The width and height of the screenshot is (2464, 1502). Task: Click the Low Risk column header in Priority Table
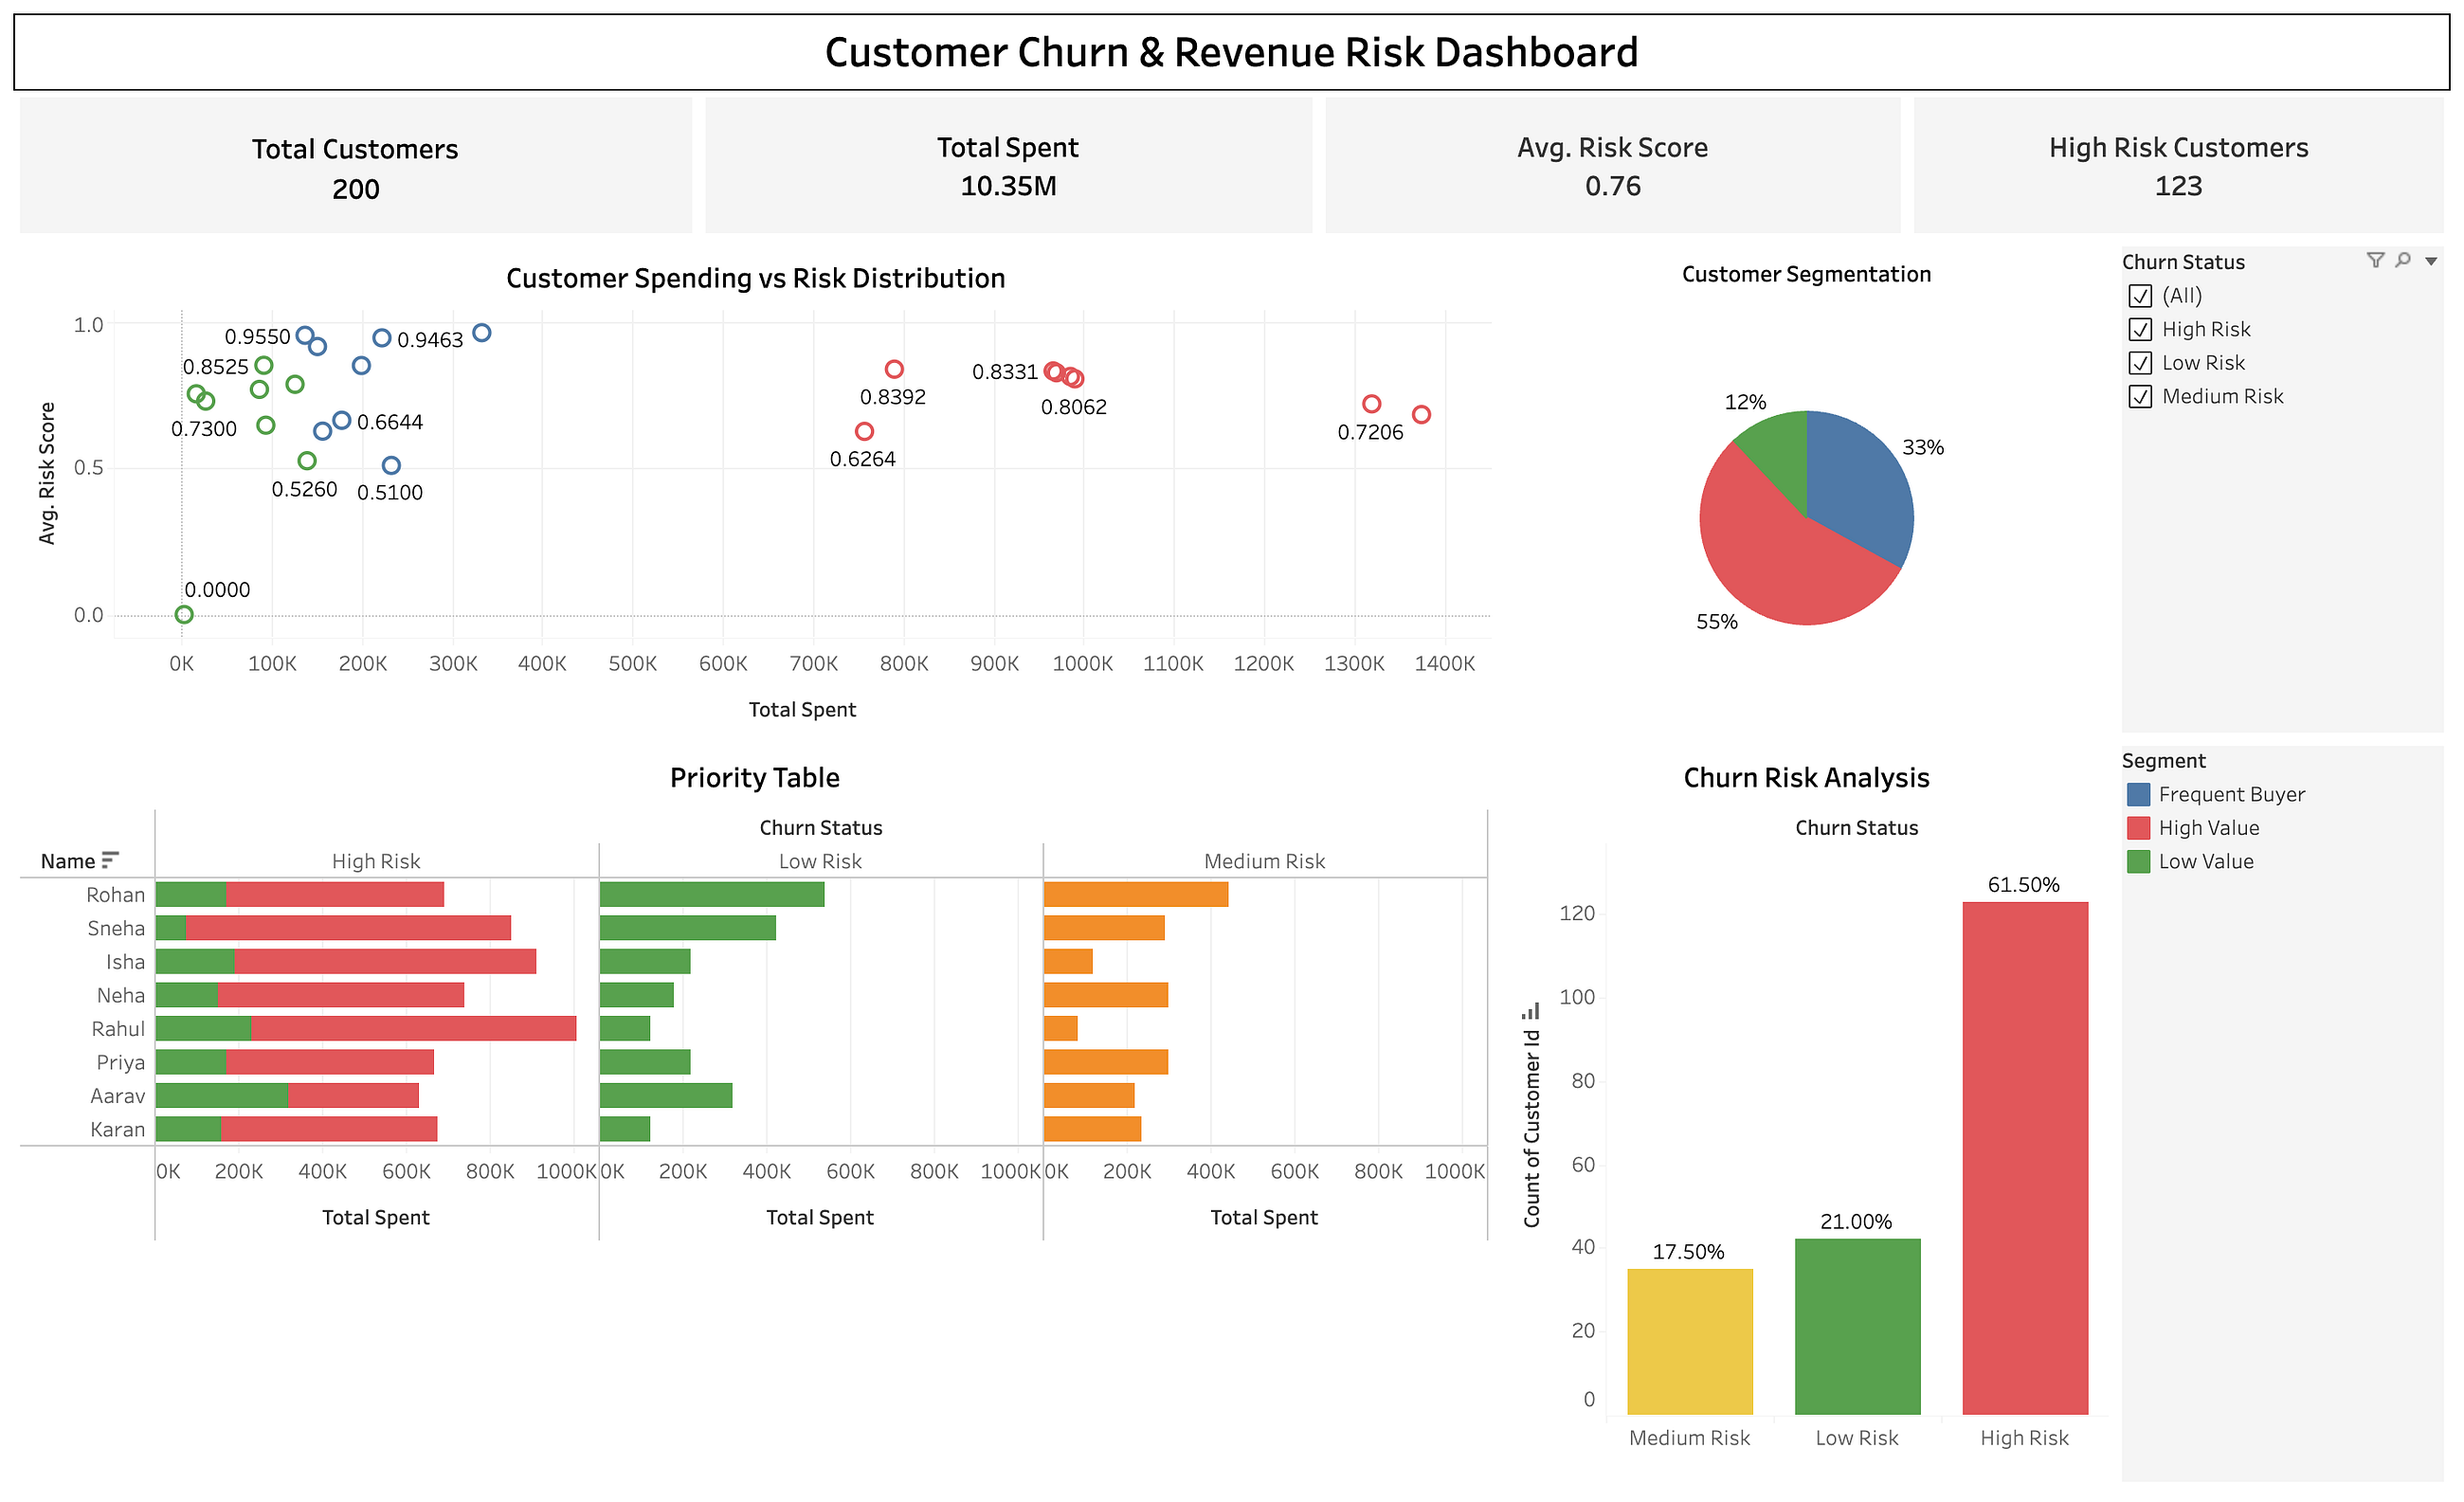click(820, 861)
